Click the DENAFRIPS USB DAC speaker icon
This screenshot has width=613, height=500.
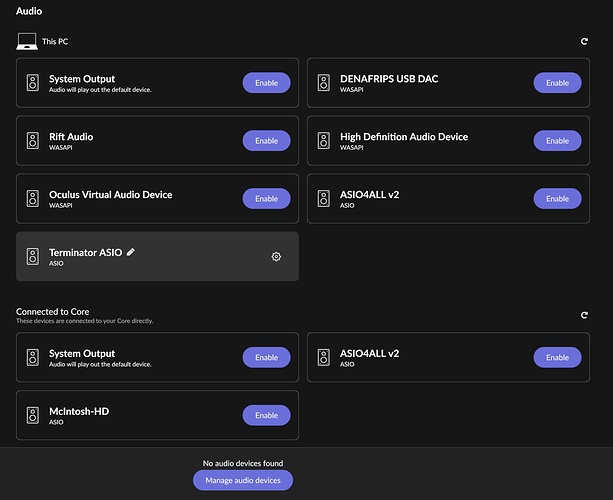click(324, 83)
